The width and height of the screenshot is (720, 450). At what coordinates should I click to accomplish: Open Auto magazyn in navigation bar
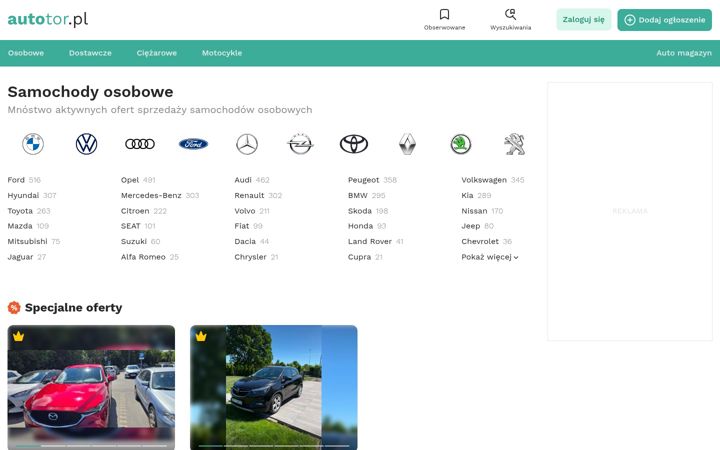coord(684,53)
